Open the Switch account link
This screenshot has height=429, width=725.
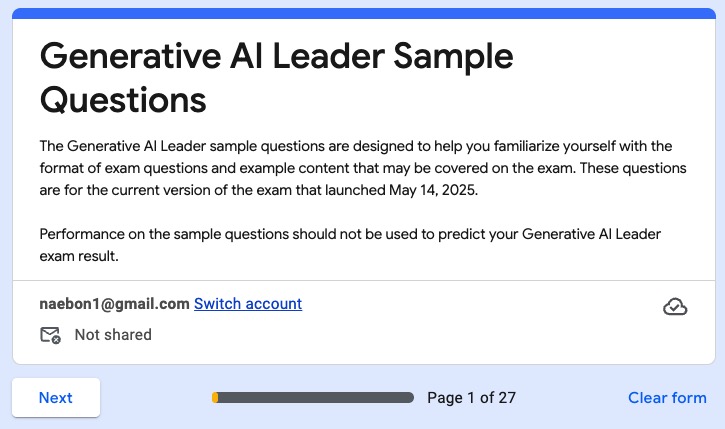(248, 304)
